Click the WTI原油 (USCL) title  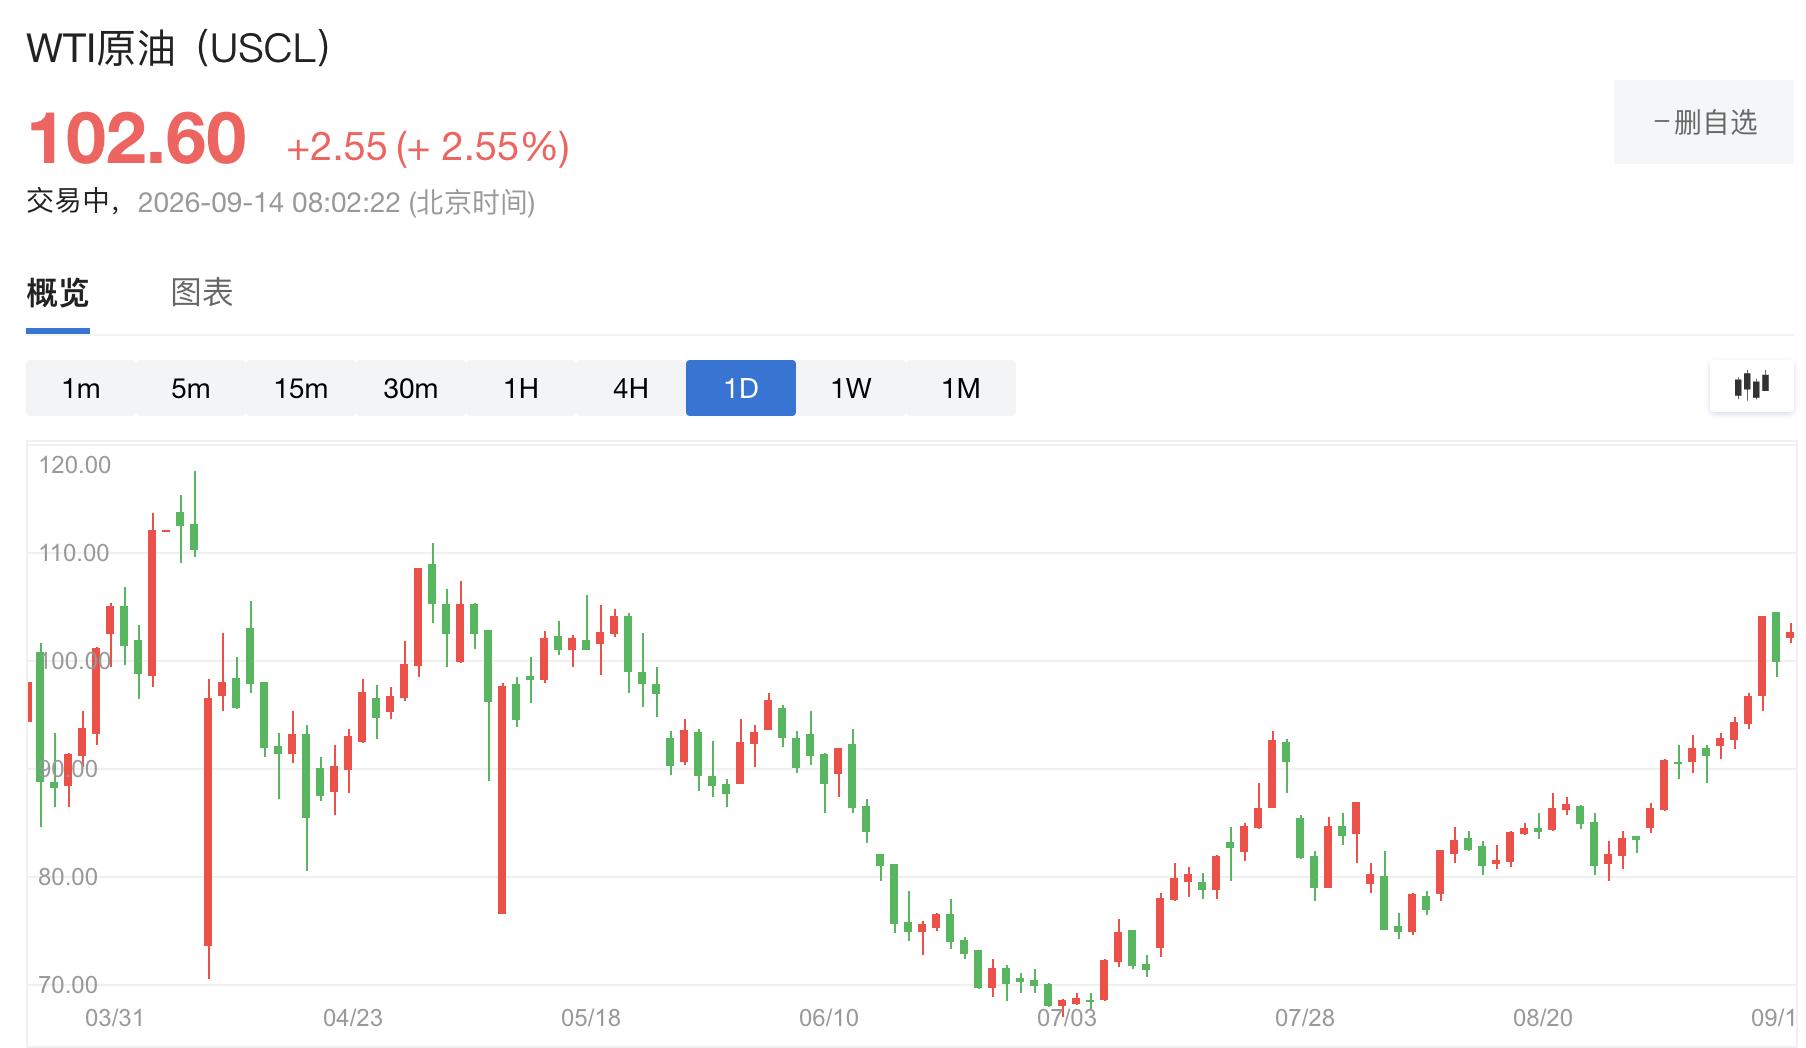[178, 48]
